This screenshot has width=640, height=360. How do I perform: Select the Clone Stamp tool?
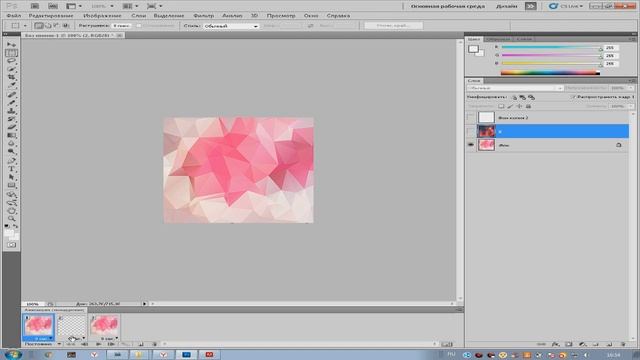pos(11,111)
